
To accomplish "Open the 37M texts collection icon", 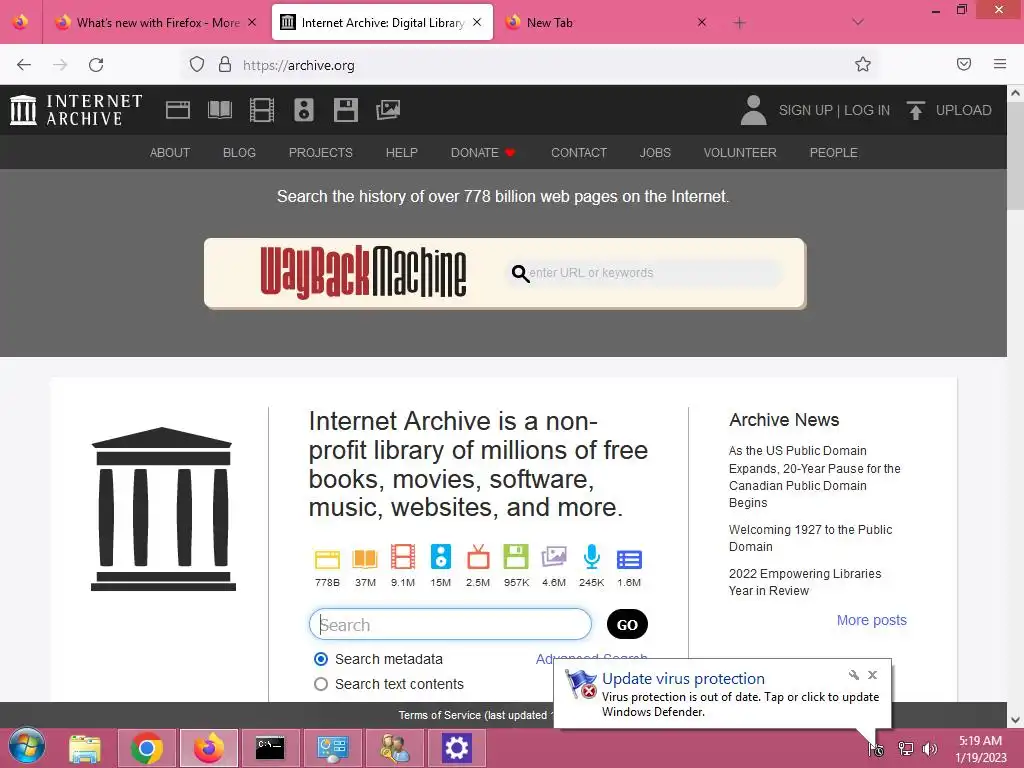I will click(365, 559).
